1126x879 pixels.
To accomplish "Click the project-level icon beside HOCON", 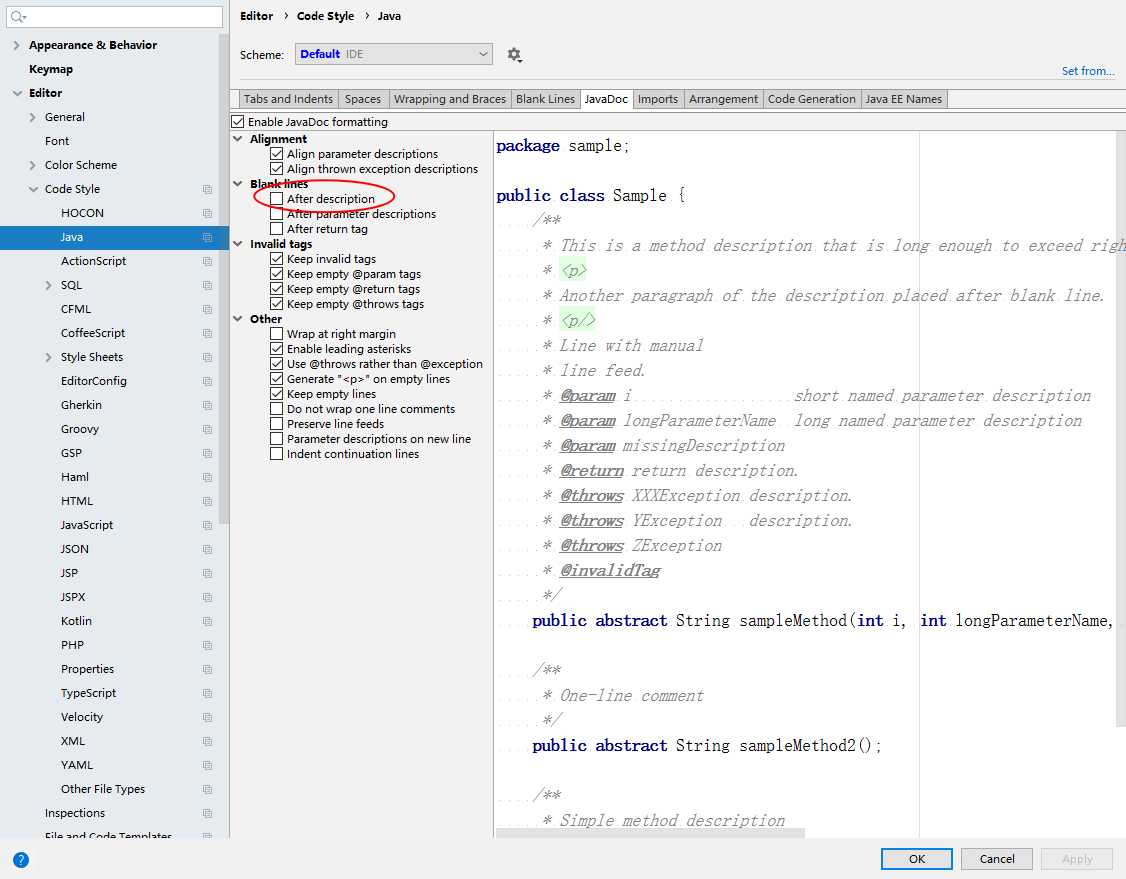I will coord(208,213).
